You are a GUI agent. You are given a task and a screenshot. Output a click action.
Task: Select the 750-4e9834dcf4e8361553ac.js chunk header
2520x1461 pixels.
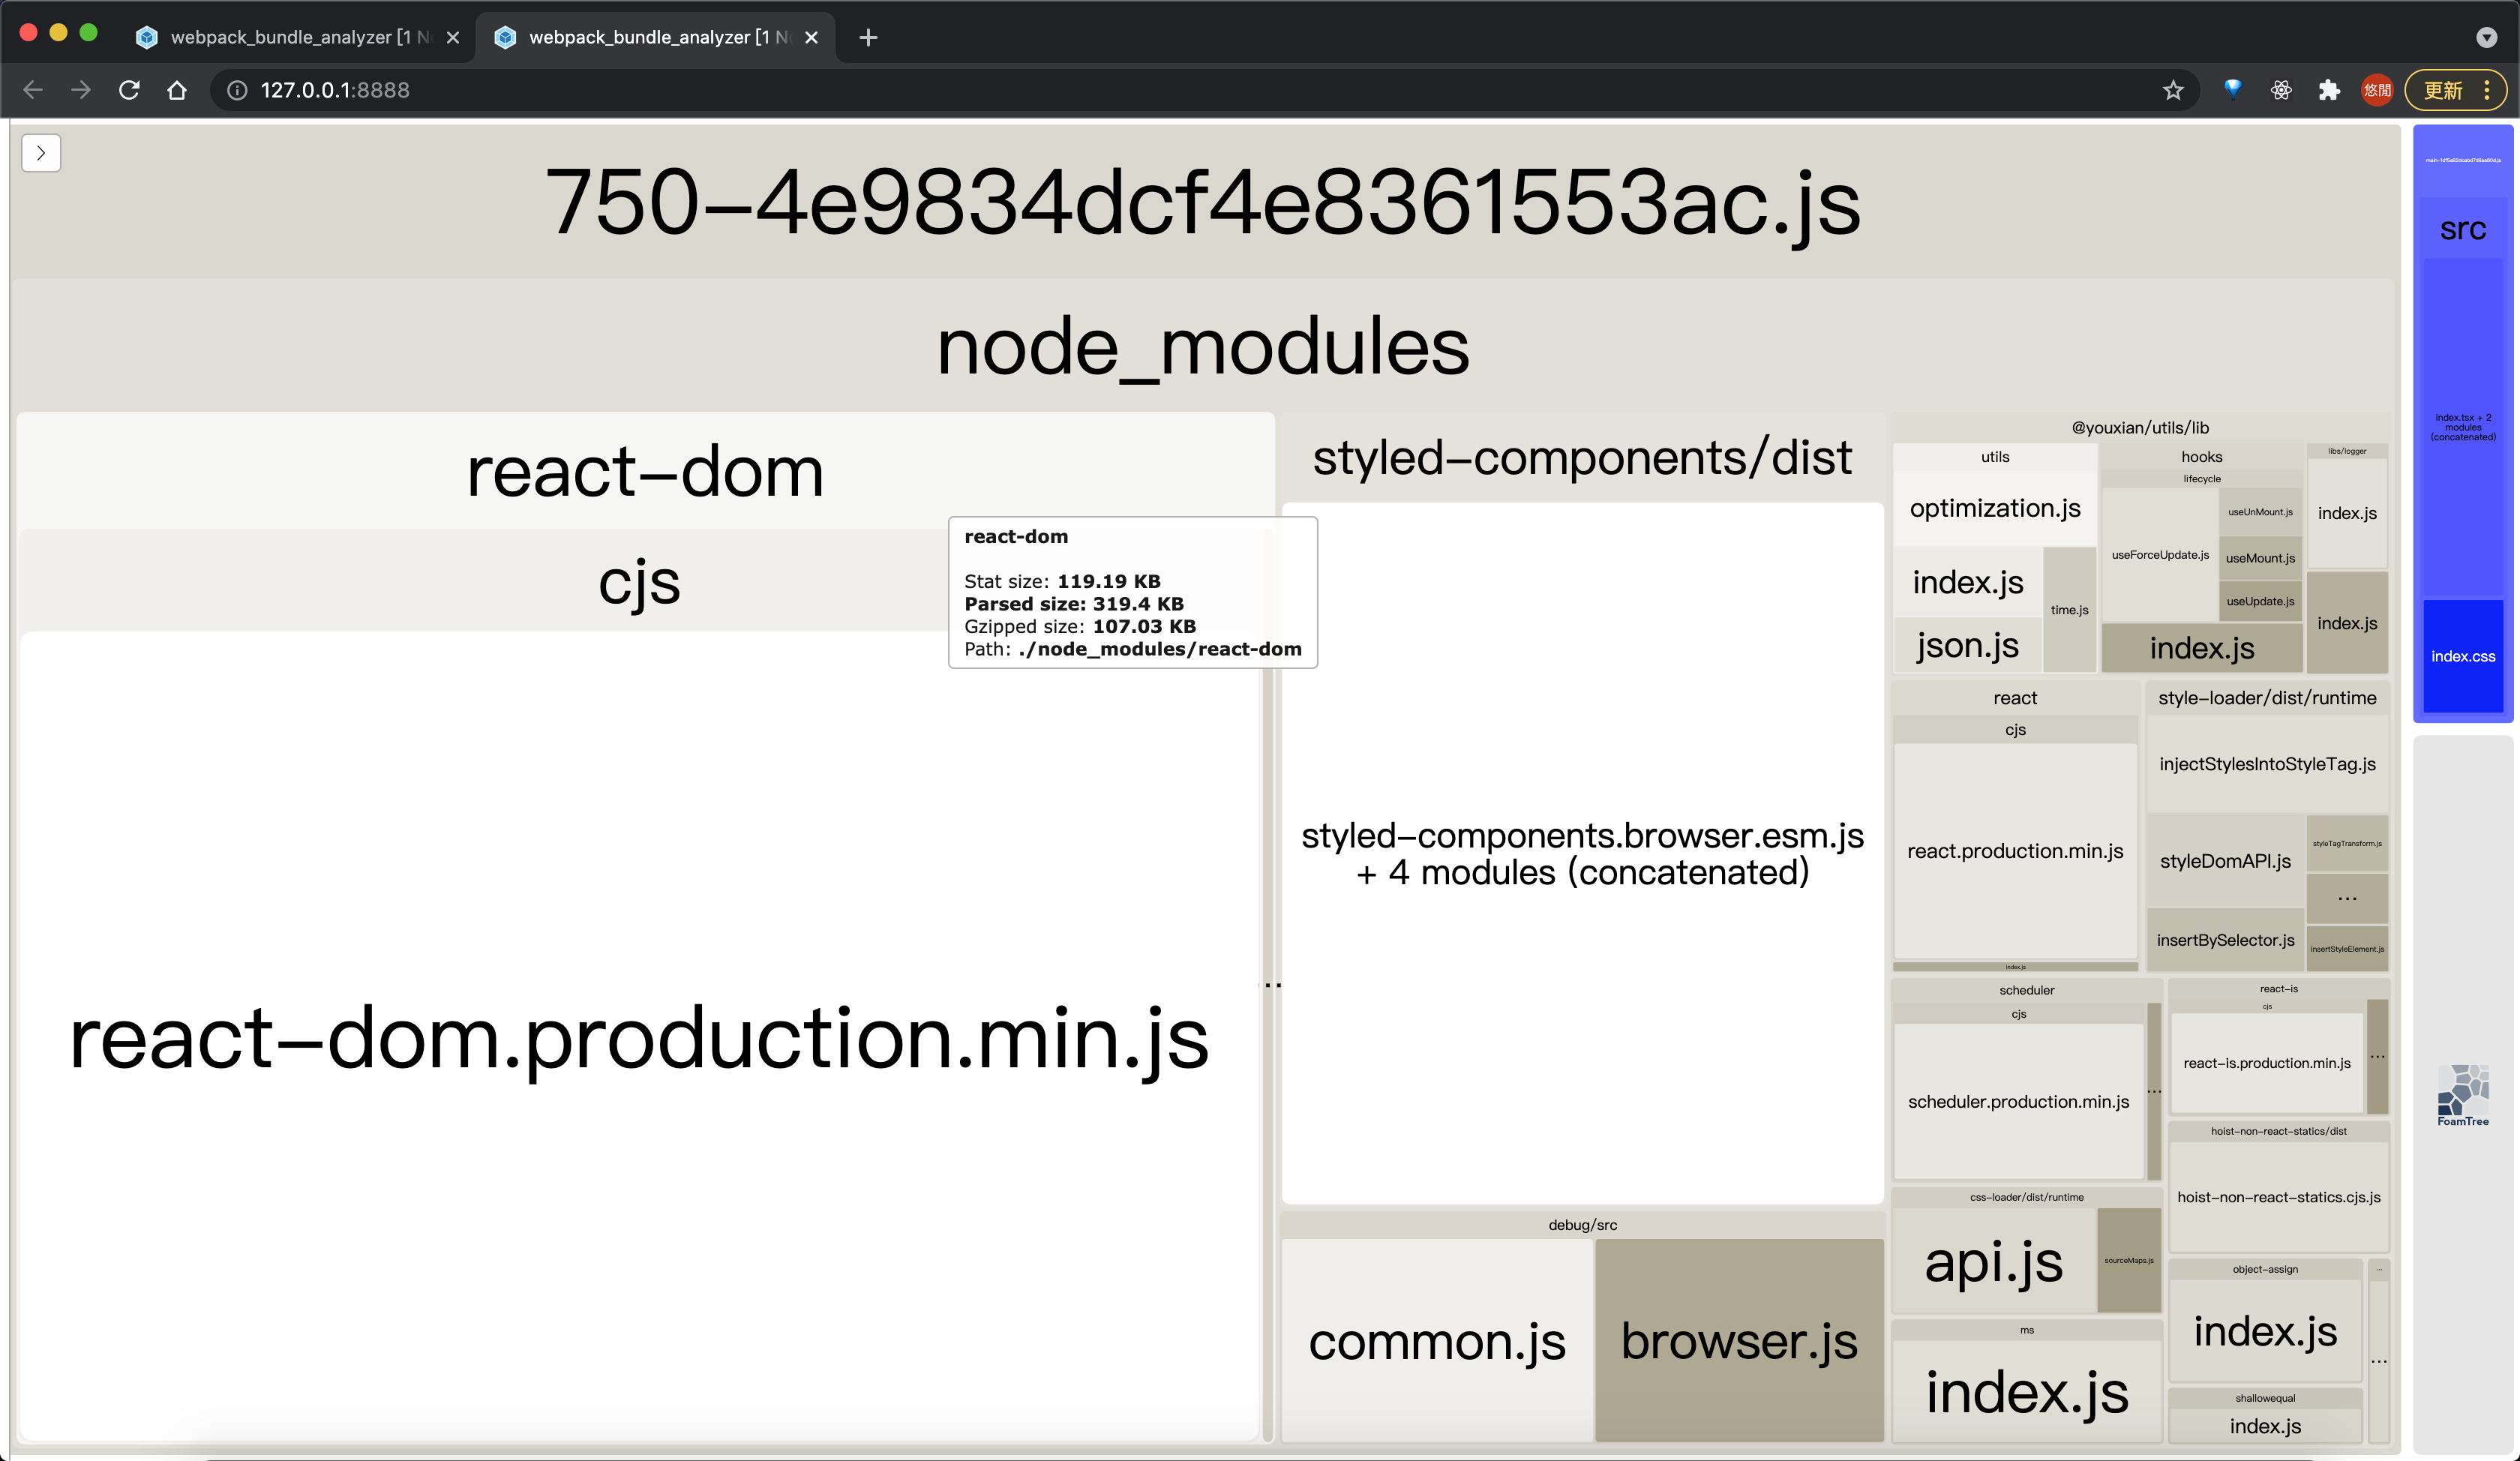click(x=1203, y=203)
